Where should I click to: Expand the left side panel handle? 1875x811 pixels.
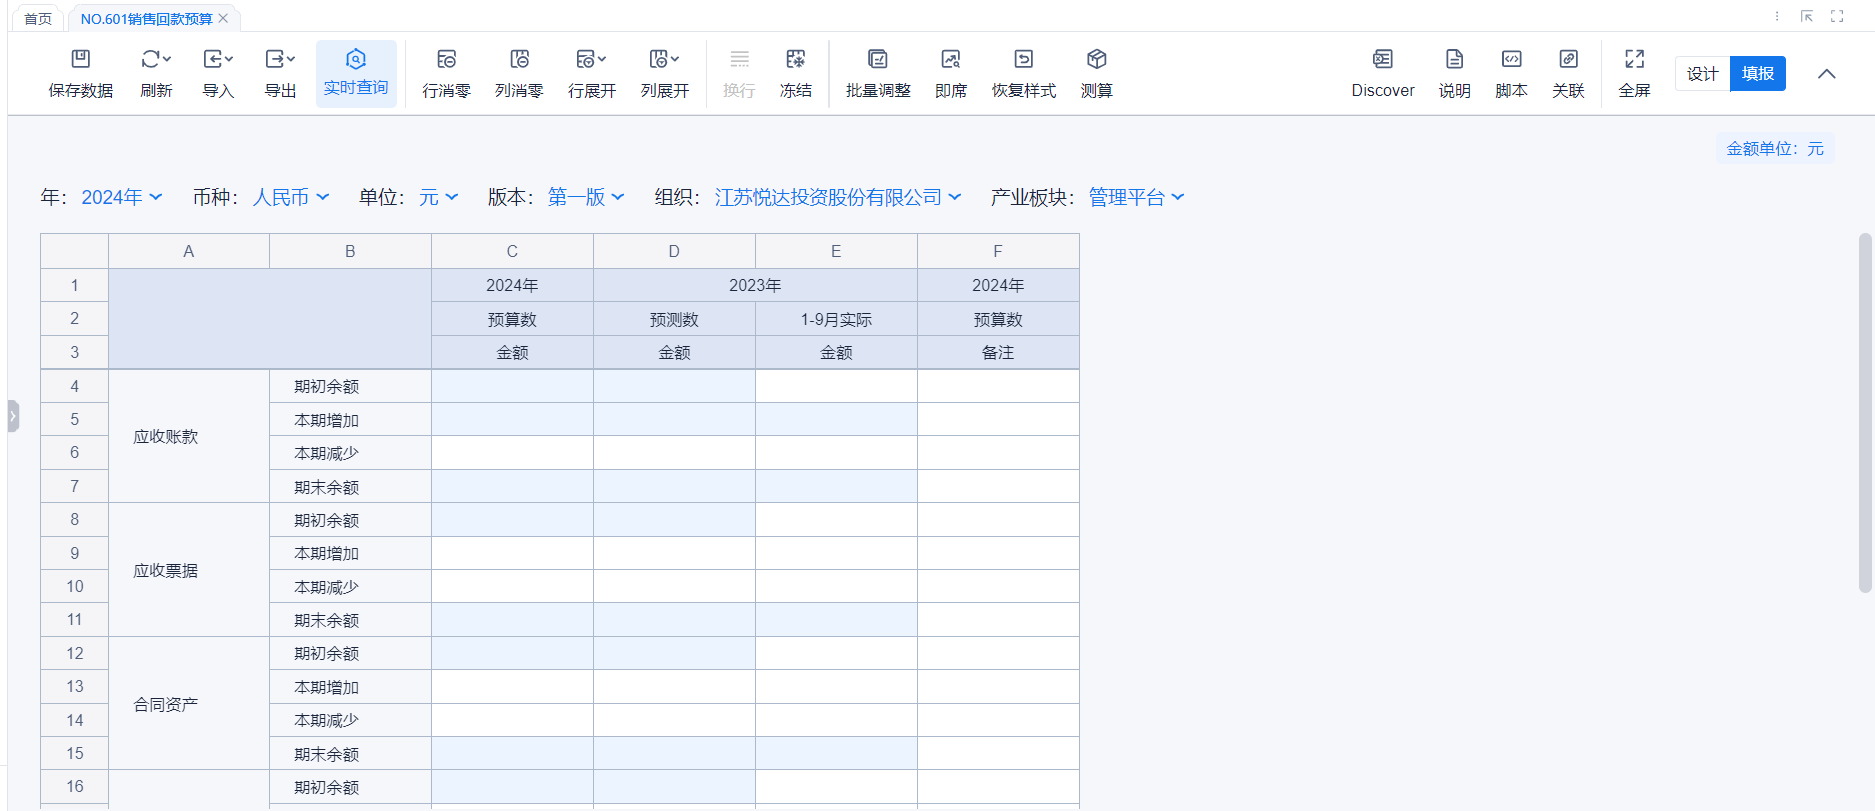[13, 416]
